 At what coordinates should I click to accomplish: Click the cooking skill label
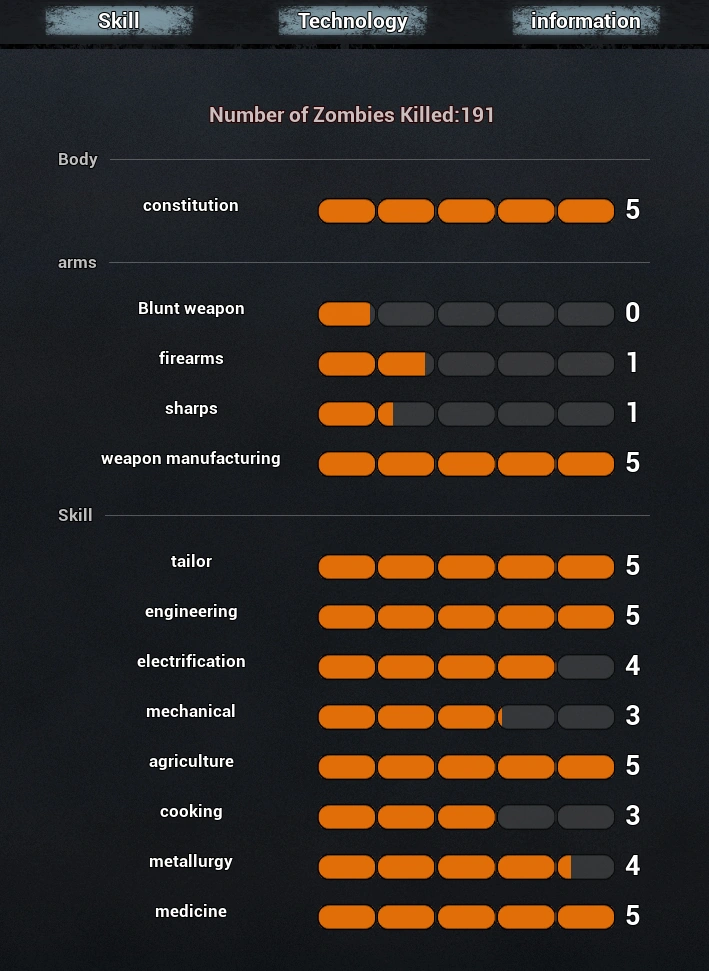[191, 812]
